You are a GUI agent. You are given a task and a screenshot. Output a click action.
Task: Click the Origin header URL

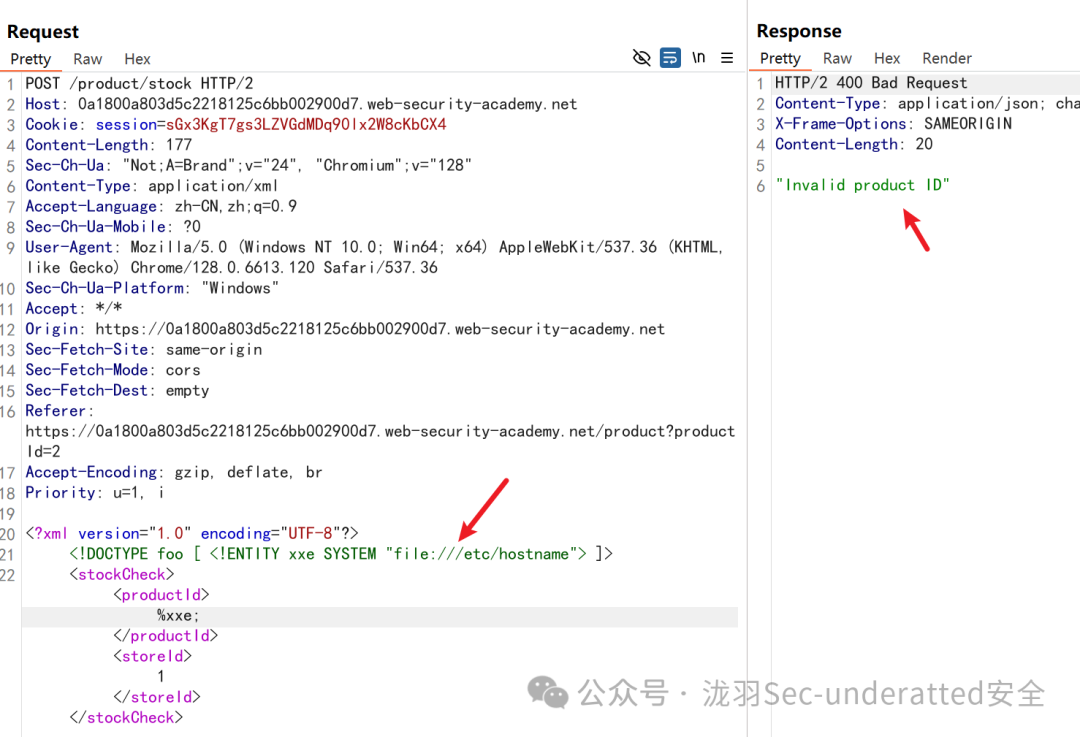380,329
